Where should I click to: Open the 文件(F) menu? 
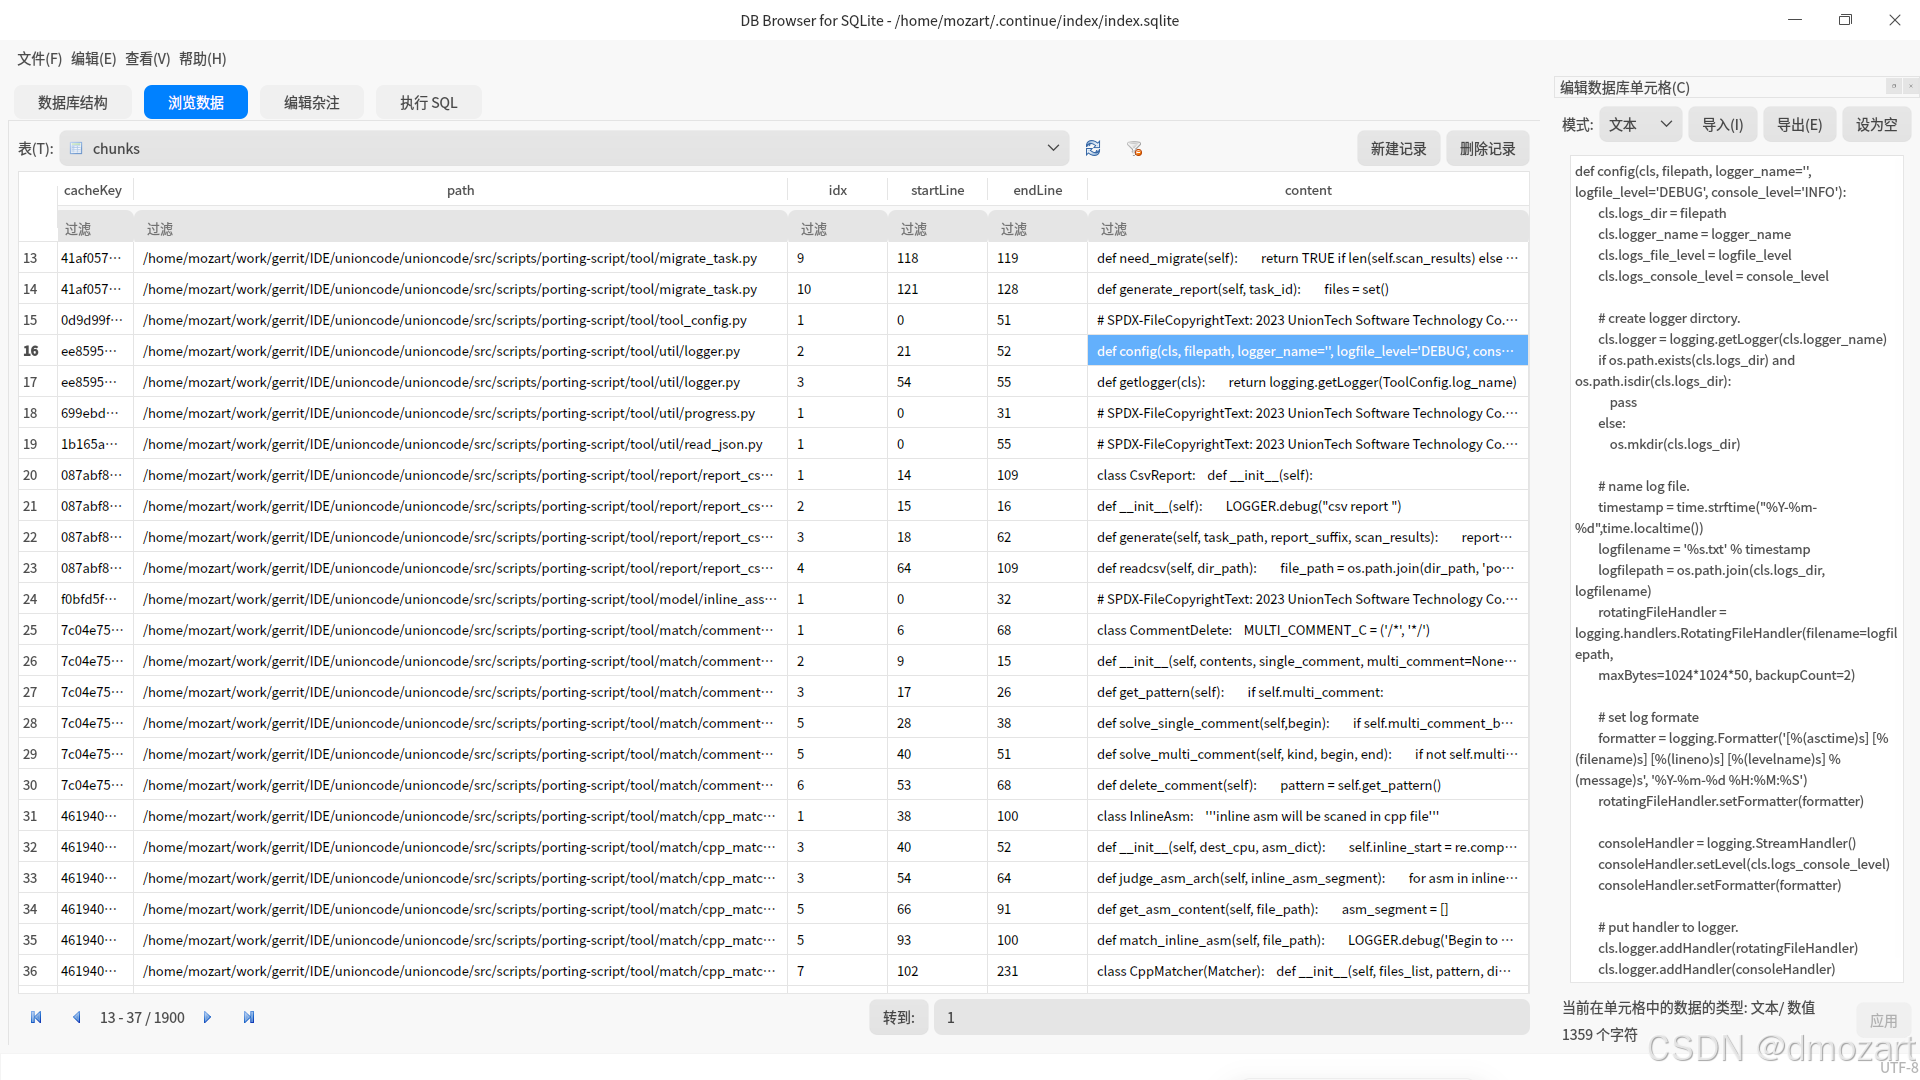coord(39,59)
